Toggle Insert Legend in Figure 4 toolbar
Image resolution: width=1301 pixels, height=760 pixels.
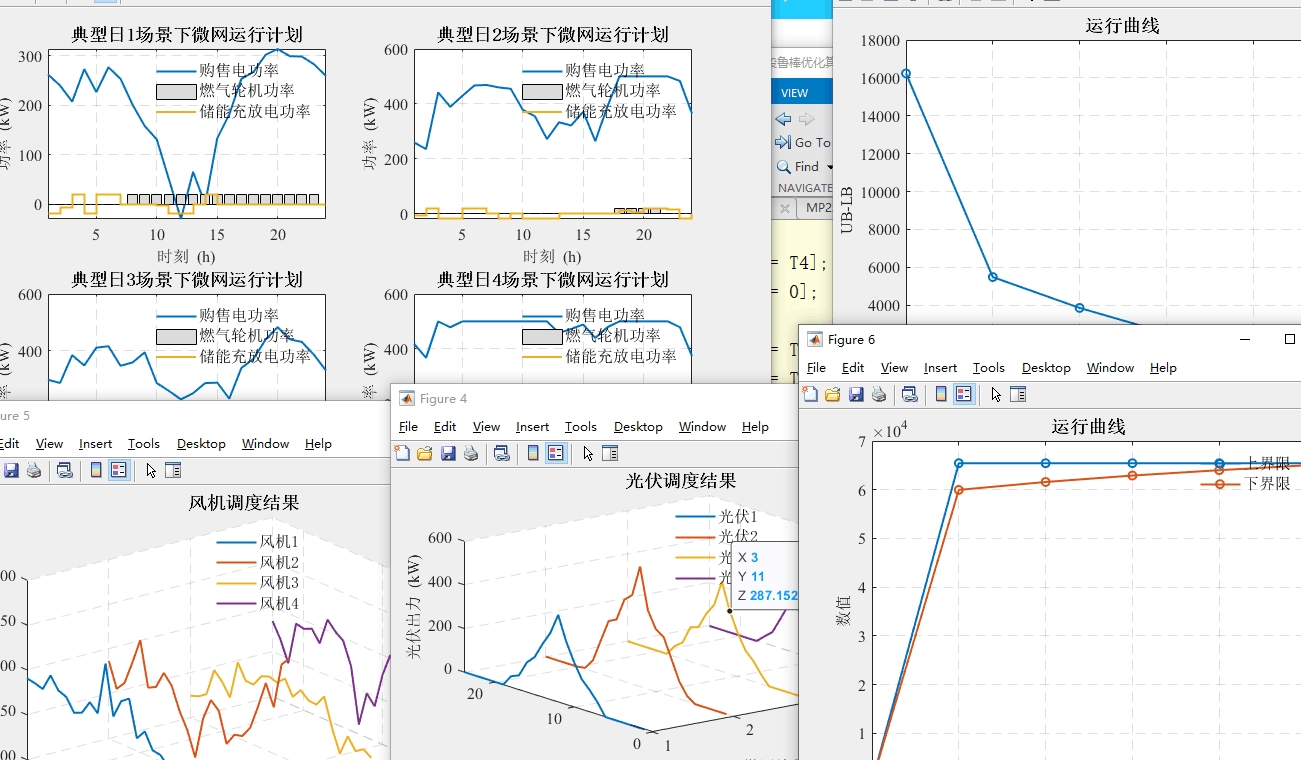coord(556,453)
